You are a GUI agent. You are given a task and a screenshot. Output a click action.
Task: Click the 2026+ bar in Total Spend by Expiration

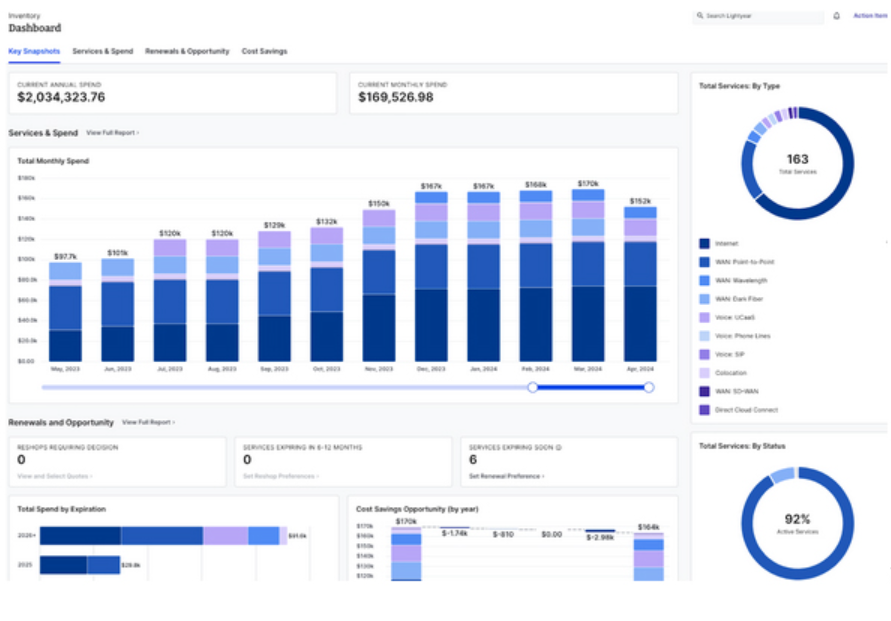[x=164, y=536]
